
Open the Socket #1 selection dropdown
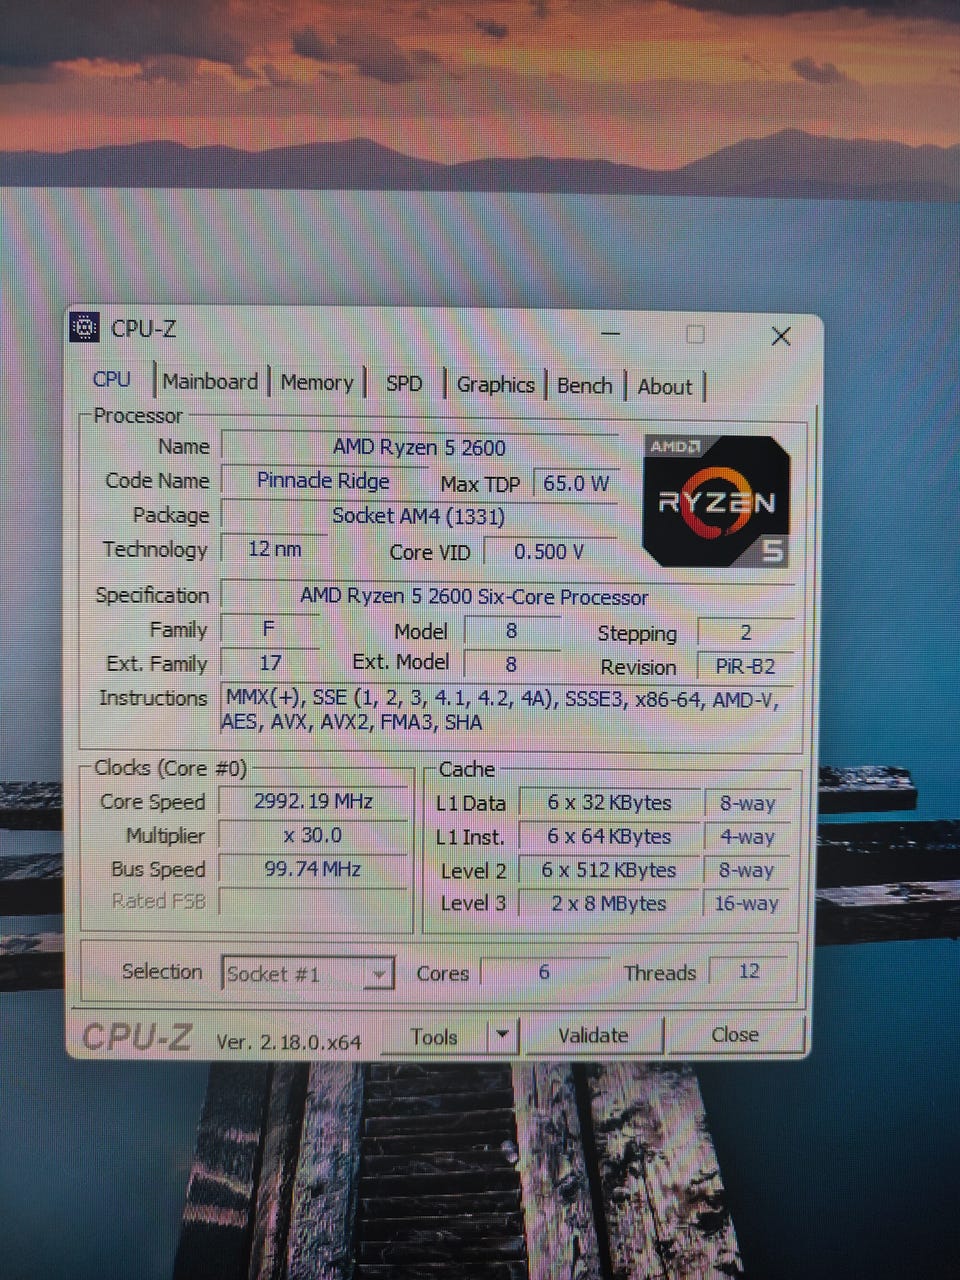pos(307,973)
